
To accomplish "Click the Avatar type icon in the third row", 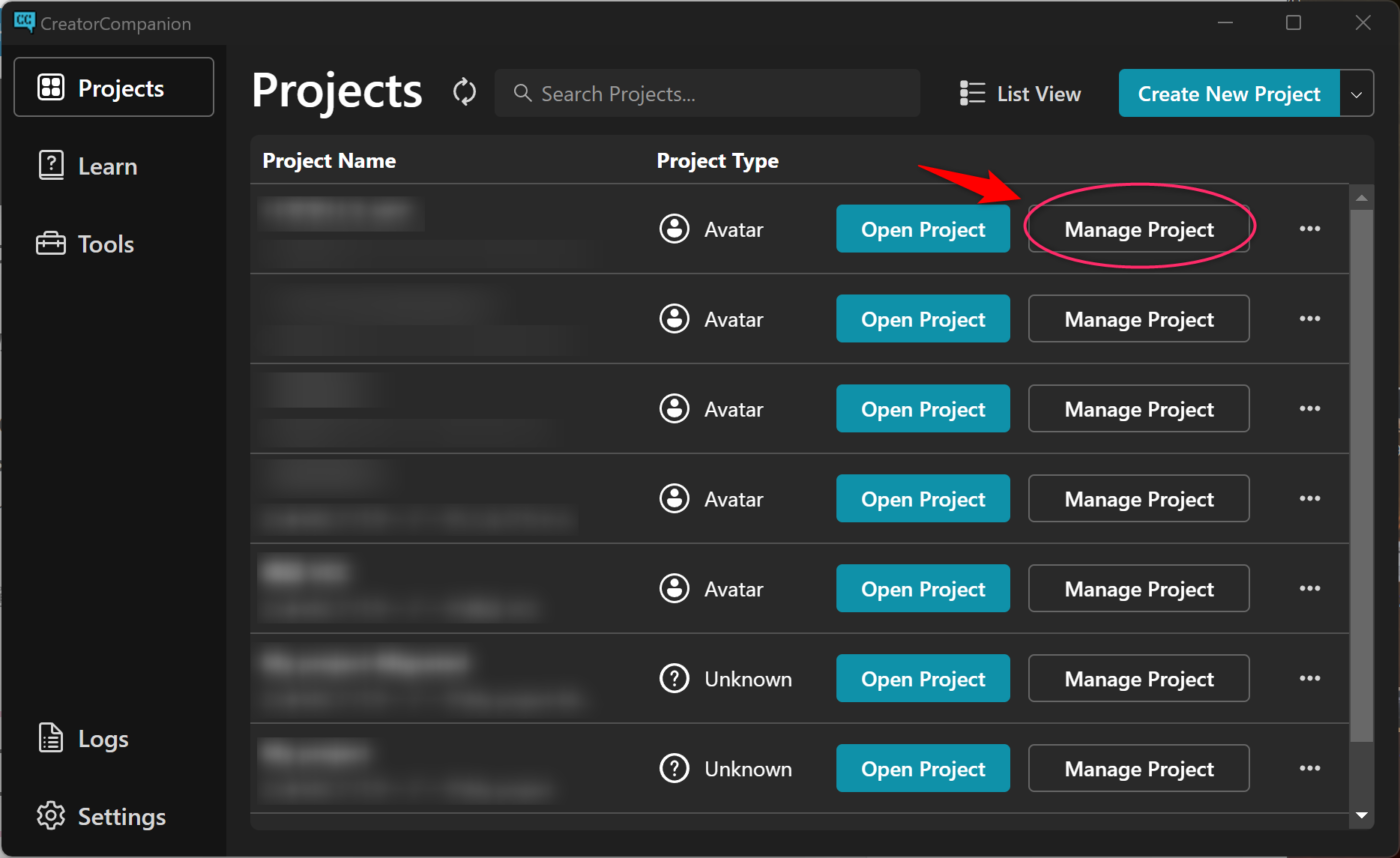I will click(x=675, y=409).
